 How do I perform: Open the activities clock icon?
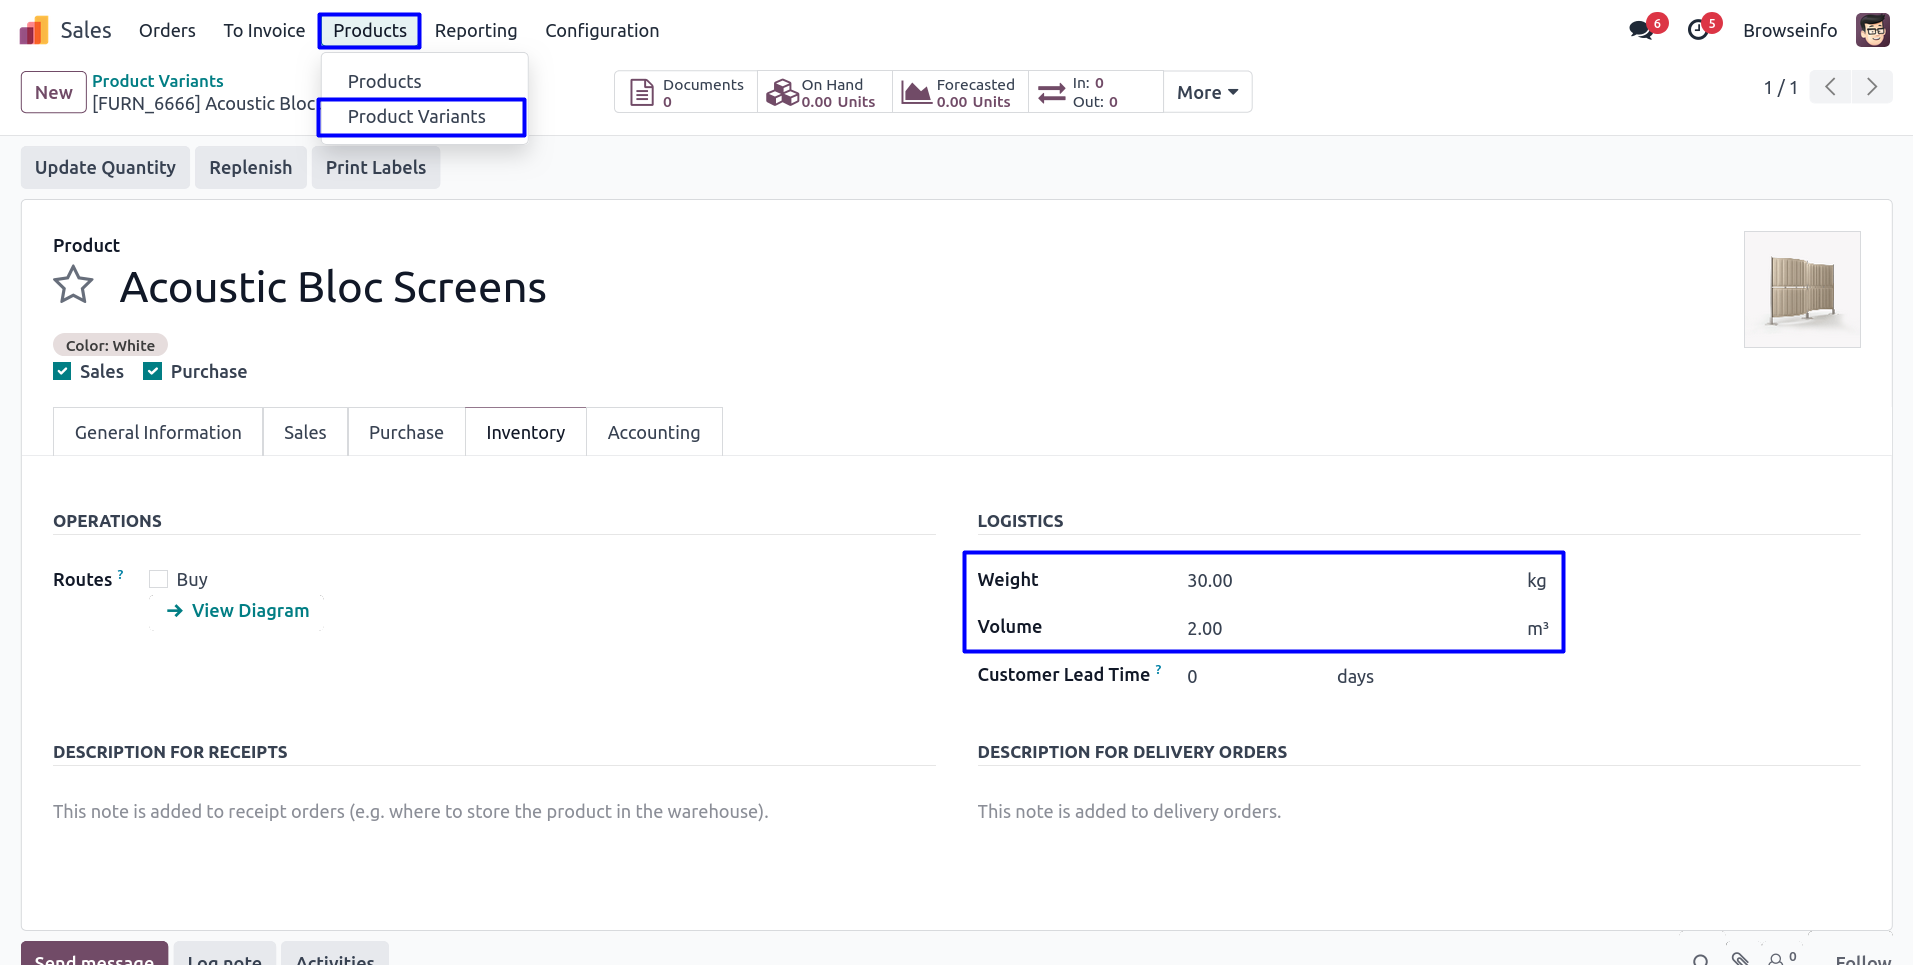pyautogui.click(x=1698, y=30)
